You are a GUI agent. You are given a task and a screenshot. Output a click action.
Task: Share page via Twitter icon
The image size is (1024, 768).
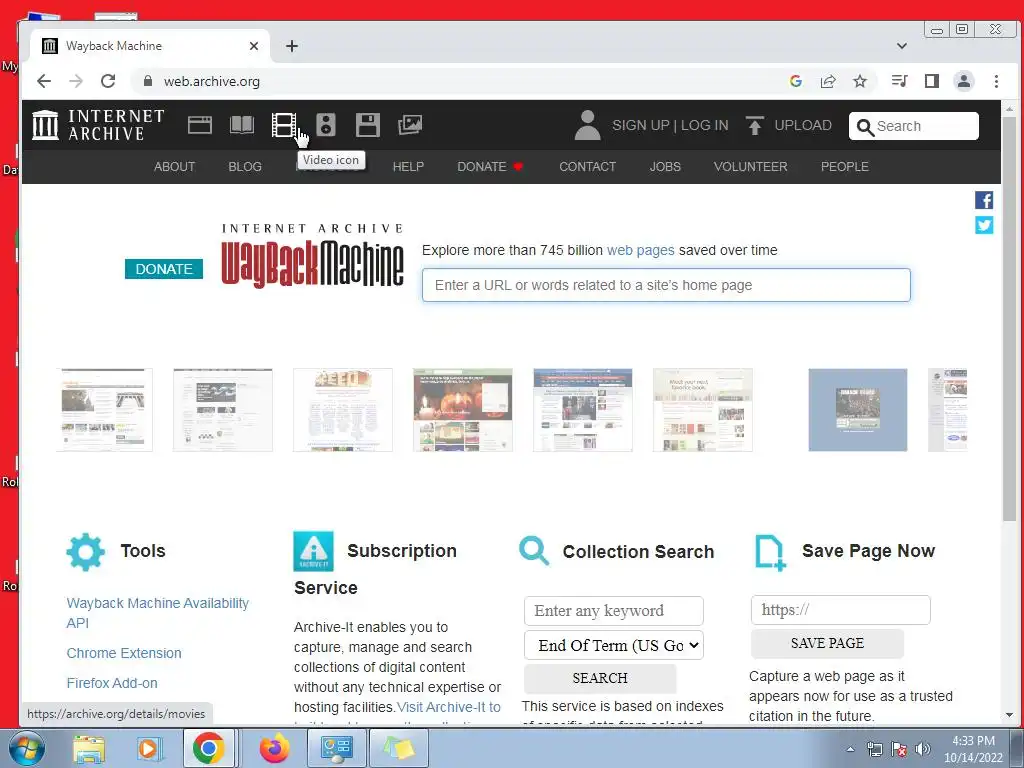pos(984,225)
